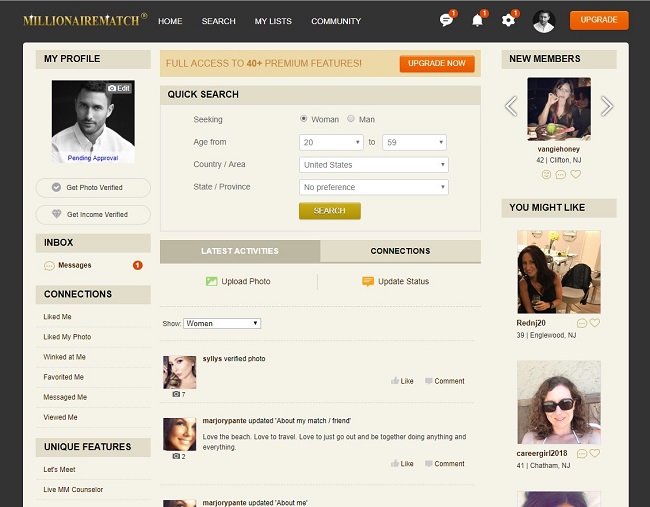
Task: Click the Messages chat bubble icon in Inbox
Action: [49, 266]
